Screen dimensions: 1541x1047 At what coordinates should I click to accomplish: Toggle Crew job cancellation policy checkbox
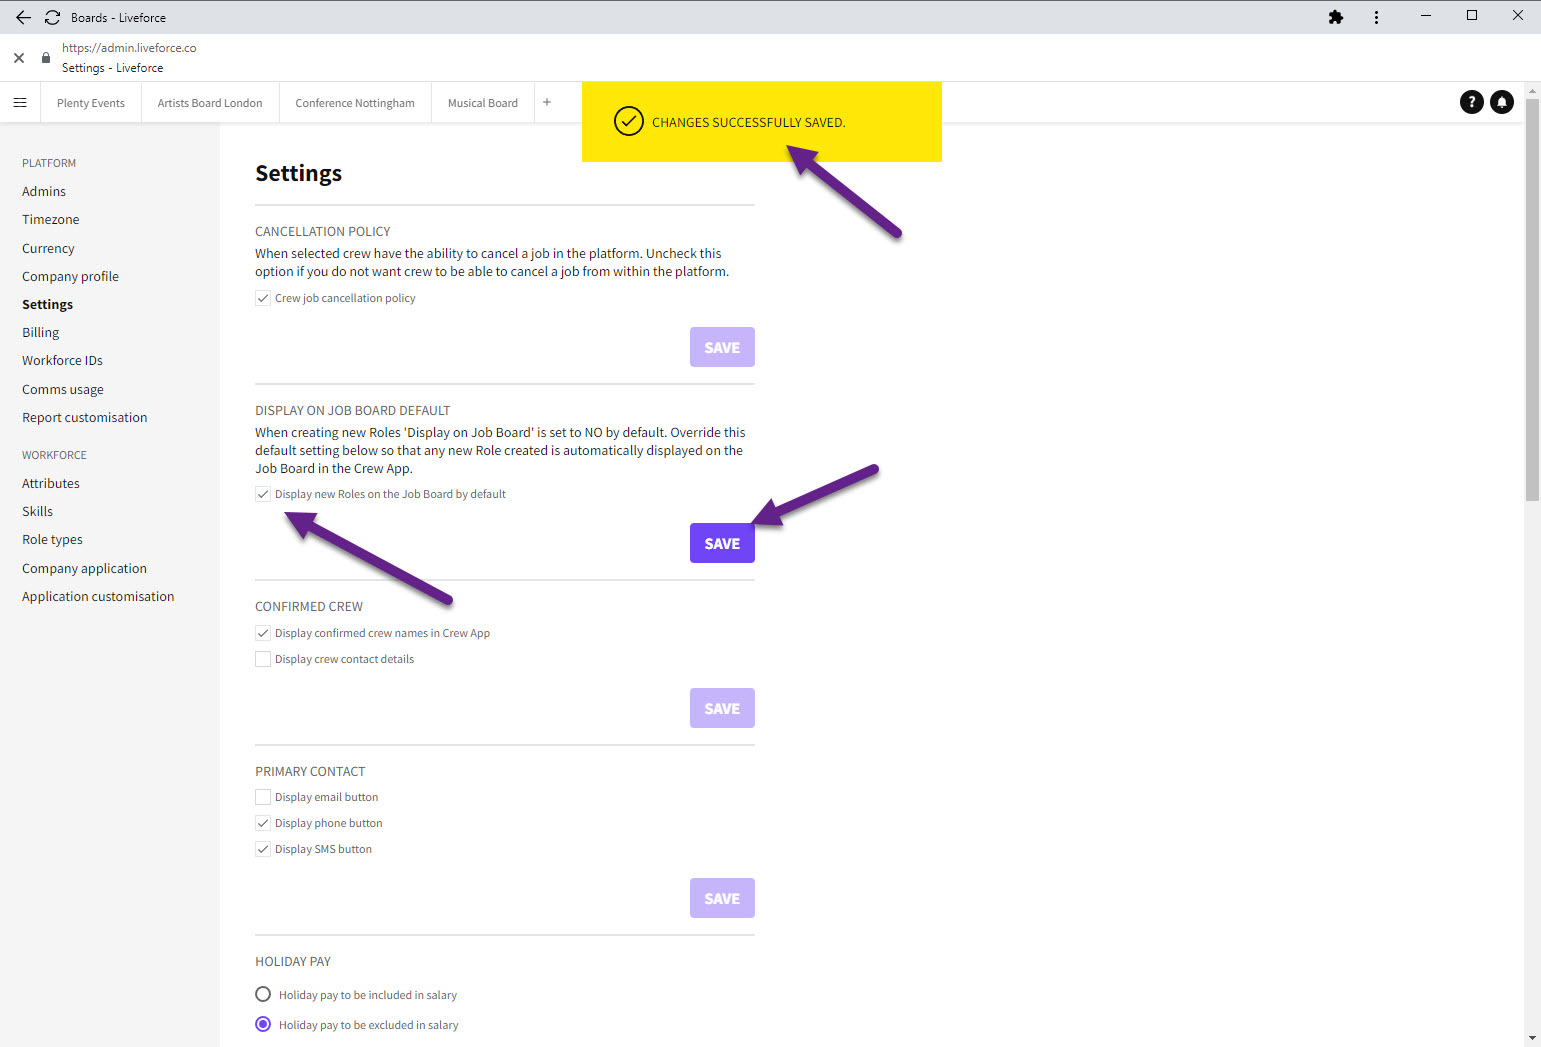pos(263,298)
